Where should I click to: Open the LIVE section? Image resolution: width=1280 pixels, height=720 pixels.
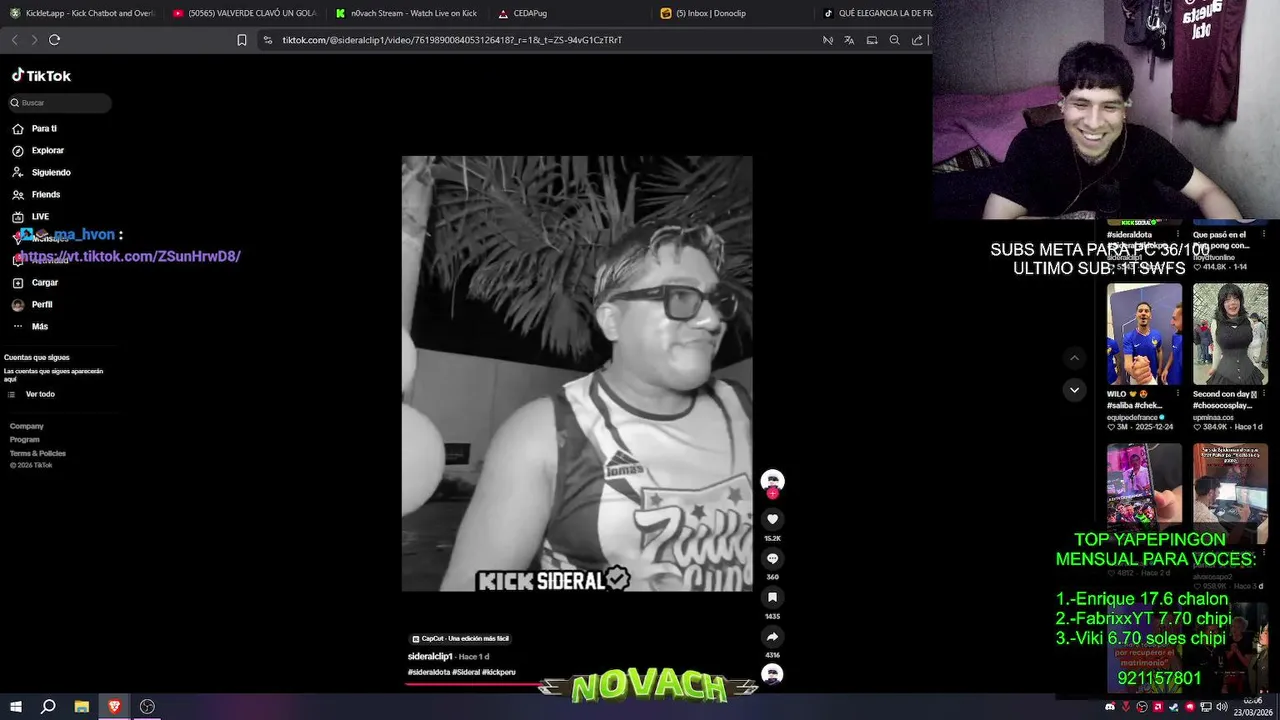[x=30, y=217]
